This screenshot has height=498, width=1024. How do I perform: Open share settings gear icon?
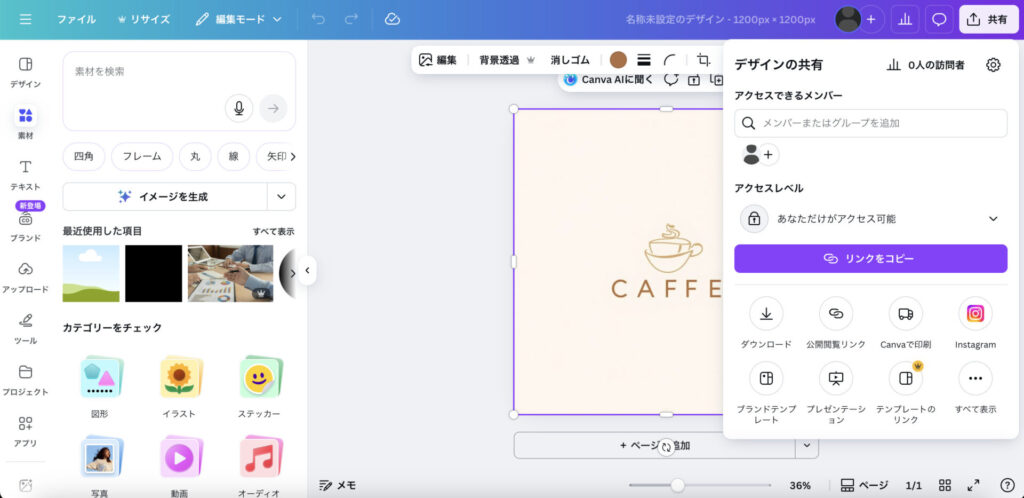[993, 65]
